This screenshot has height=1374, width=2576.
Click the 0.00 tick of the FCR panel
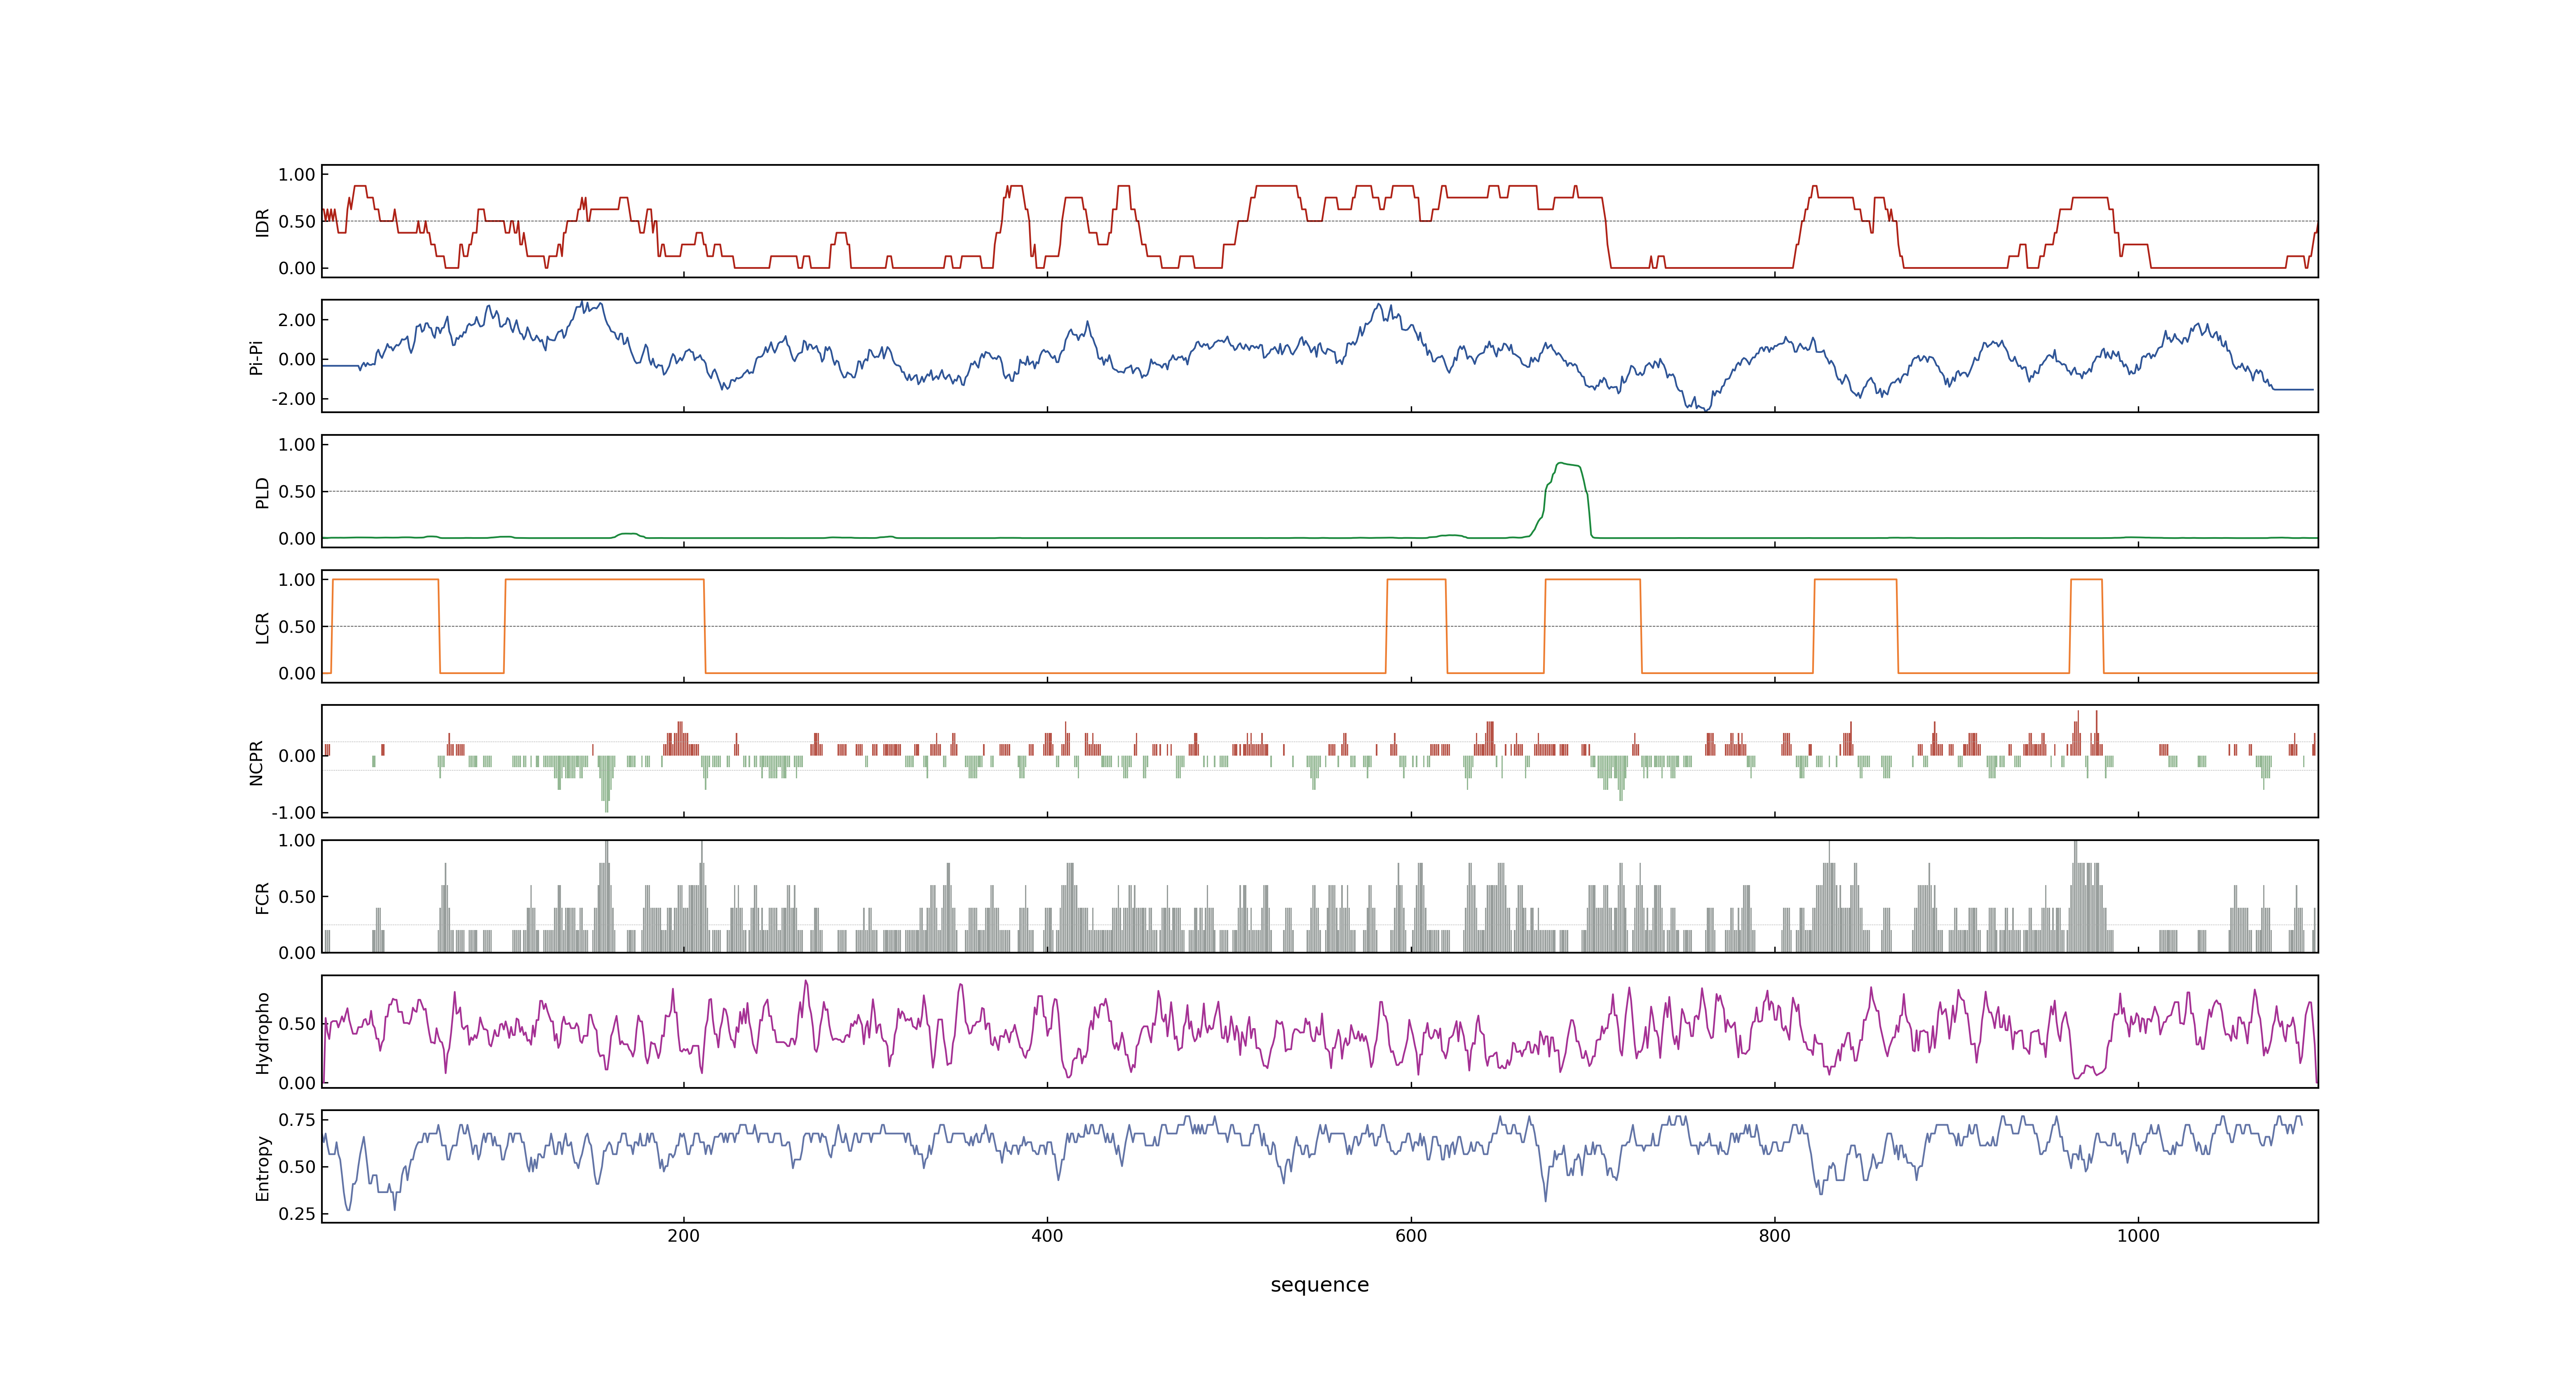297,953
